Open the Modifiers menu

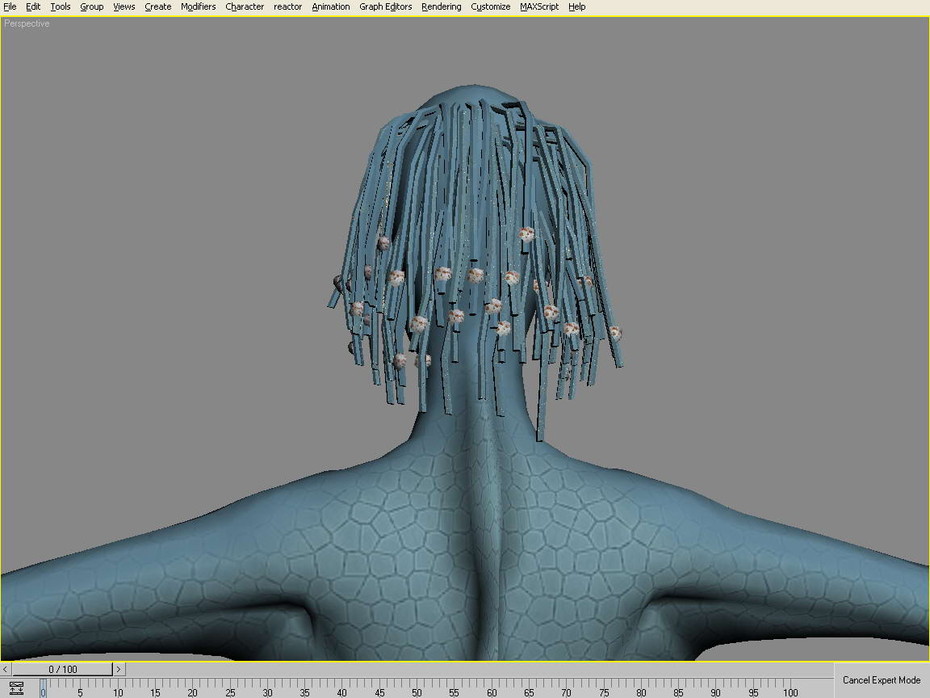click(198, 7)
